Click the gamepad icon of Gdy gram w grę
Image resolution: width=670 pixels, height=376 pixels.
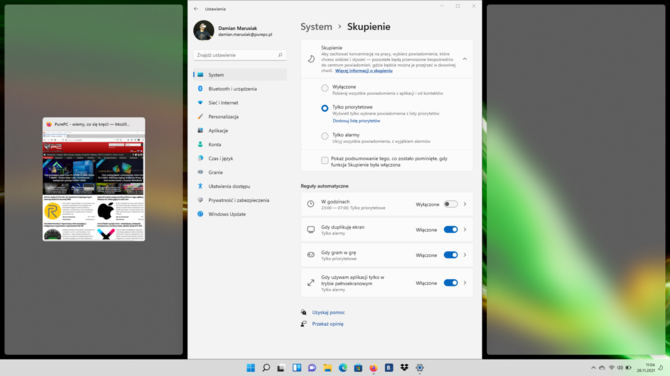pyautogui.click(x=311, y=255)
